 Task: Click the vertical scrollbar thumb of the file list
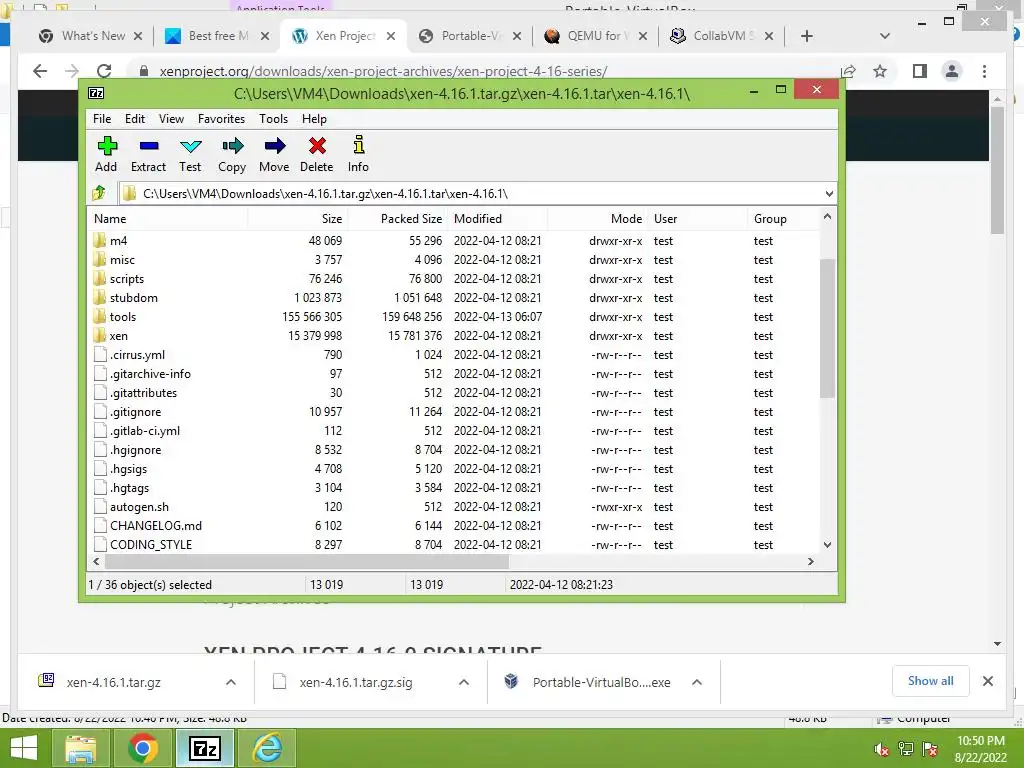click(x=827, y=328)
